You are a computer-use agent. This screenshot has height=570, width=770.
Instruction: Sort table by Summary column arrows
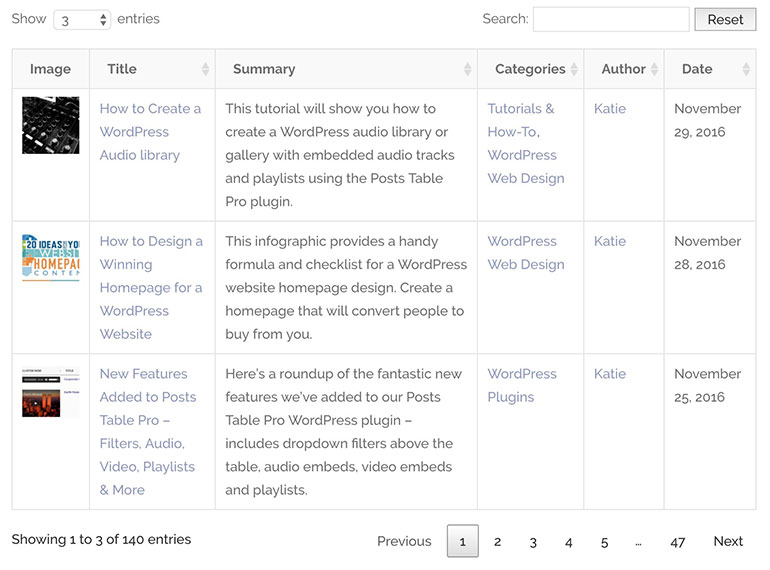[468, 69]
